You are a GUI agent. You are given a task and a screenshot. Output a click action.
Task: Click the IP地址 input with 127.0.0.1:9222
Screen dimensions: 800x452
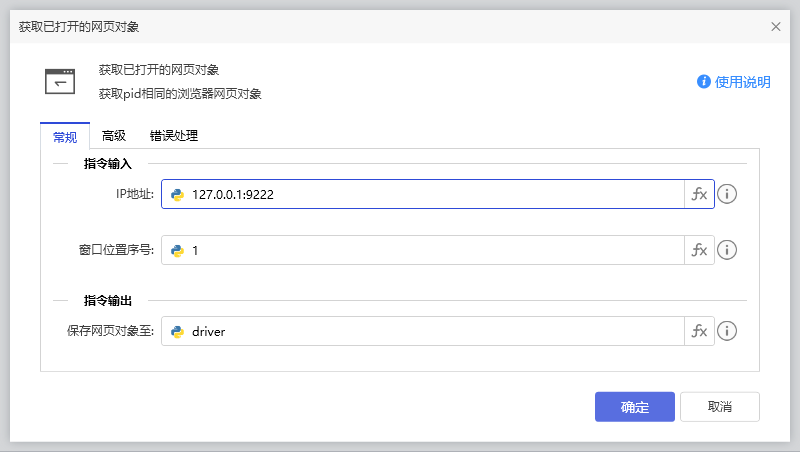pyautogui.click(x=430, y=195)
